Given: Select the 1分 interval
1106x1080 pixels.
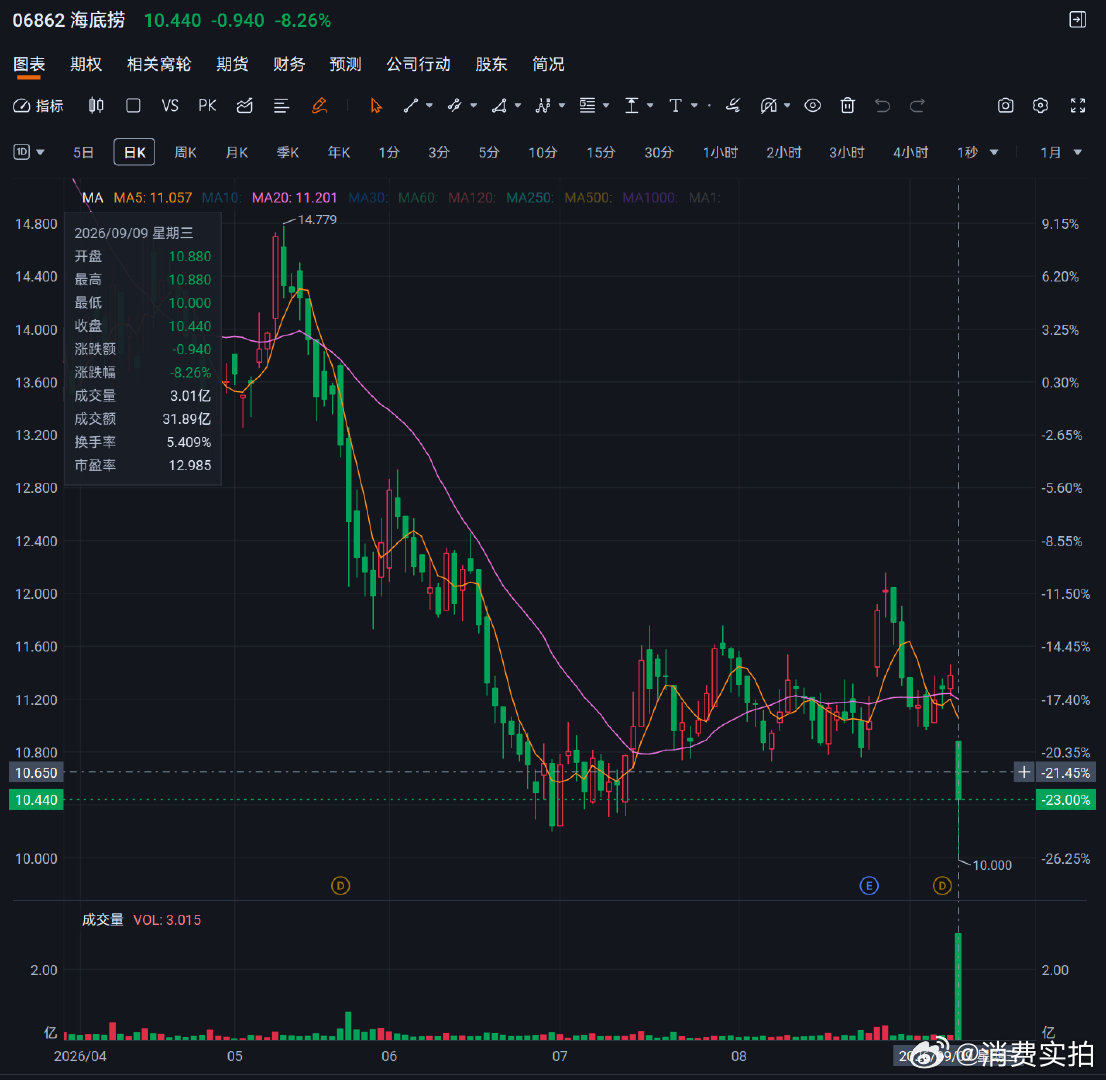Looking at the screenshot, I should click(x=389, y=152).
